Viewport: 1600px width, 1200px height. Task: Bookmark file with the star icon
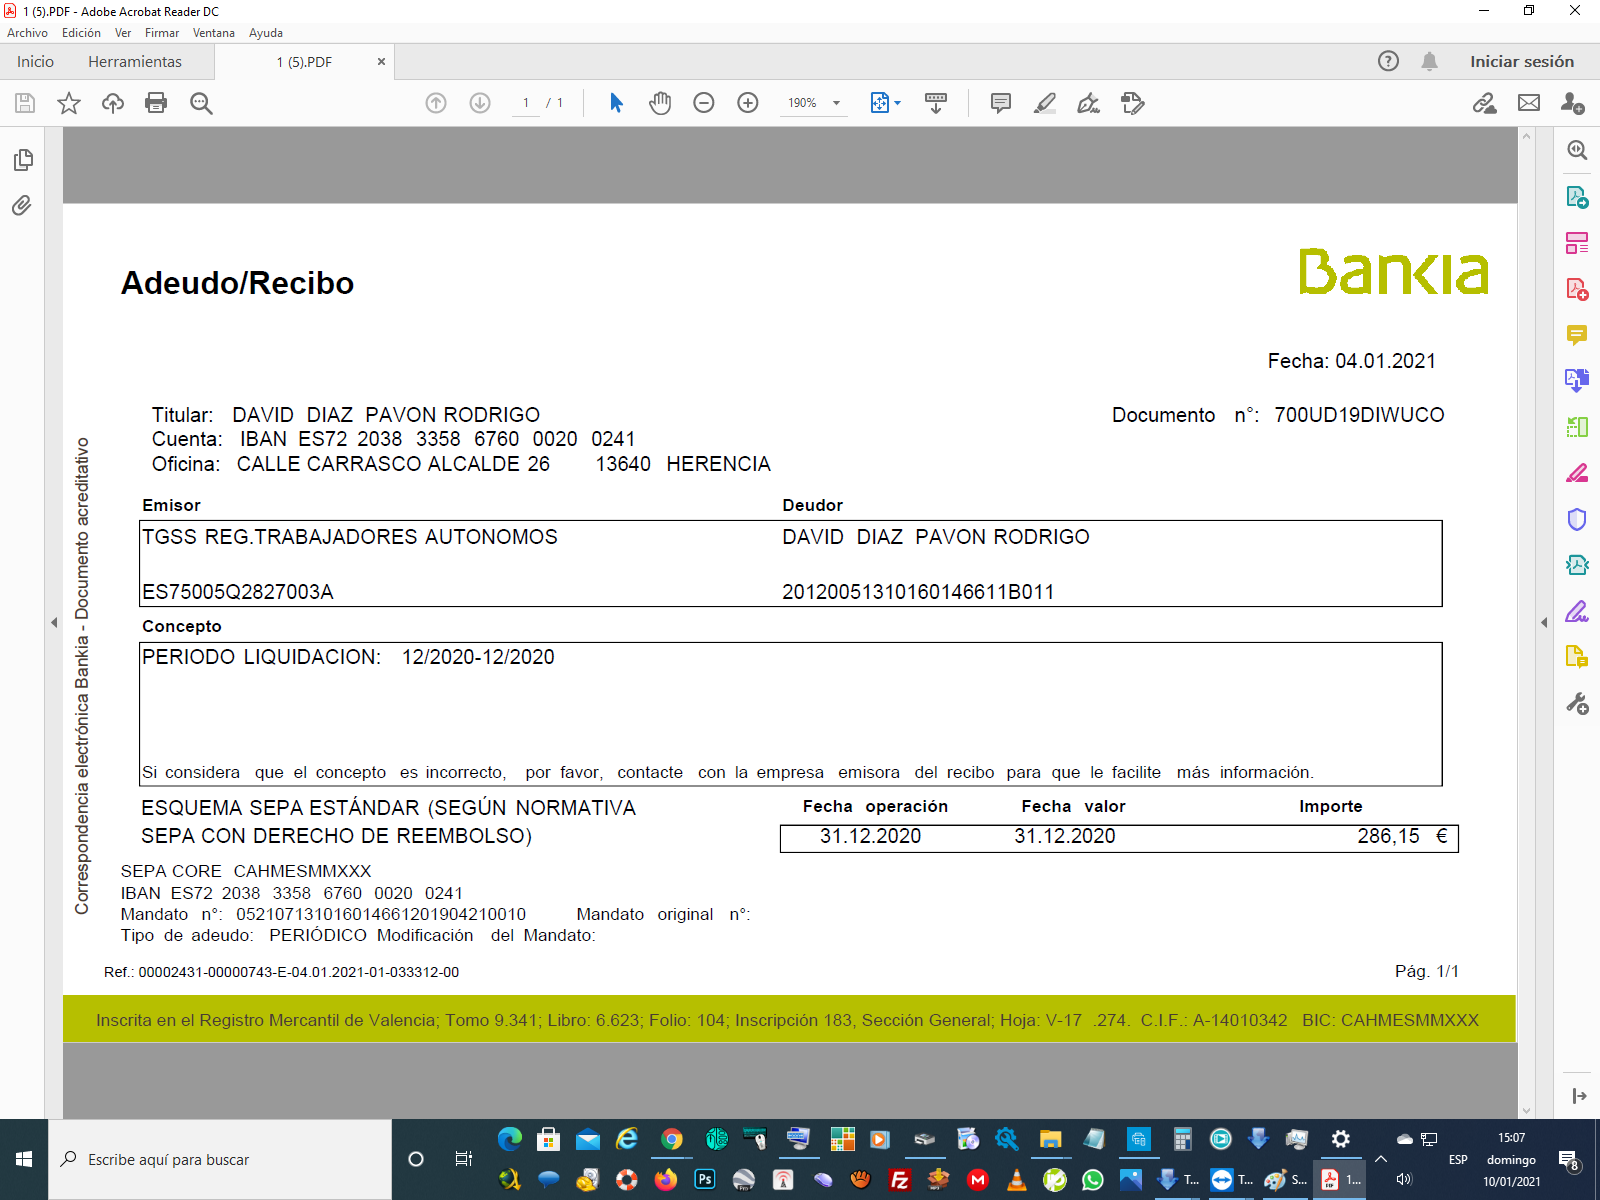click(x=69, y=103)
